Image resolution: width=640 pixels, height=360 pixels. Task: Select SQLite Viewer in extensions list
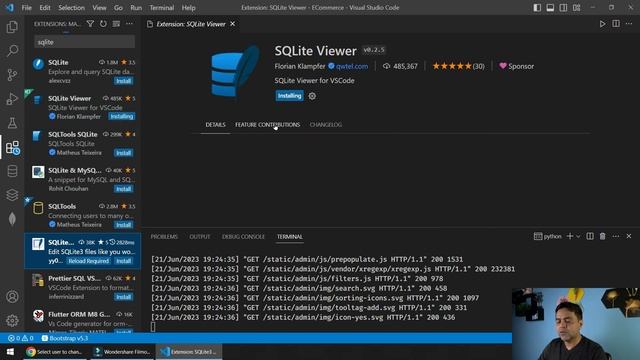[83, 107]
